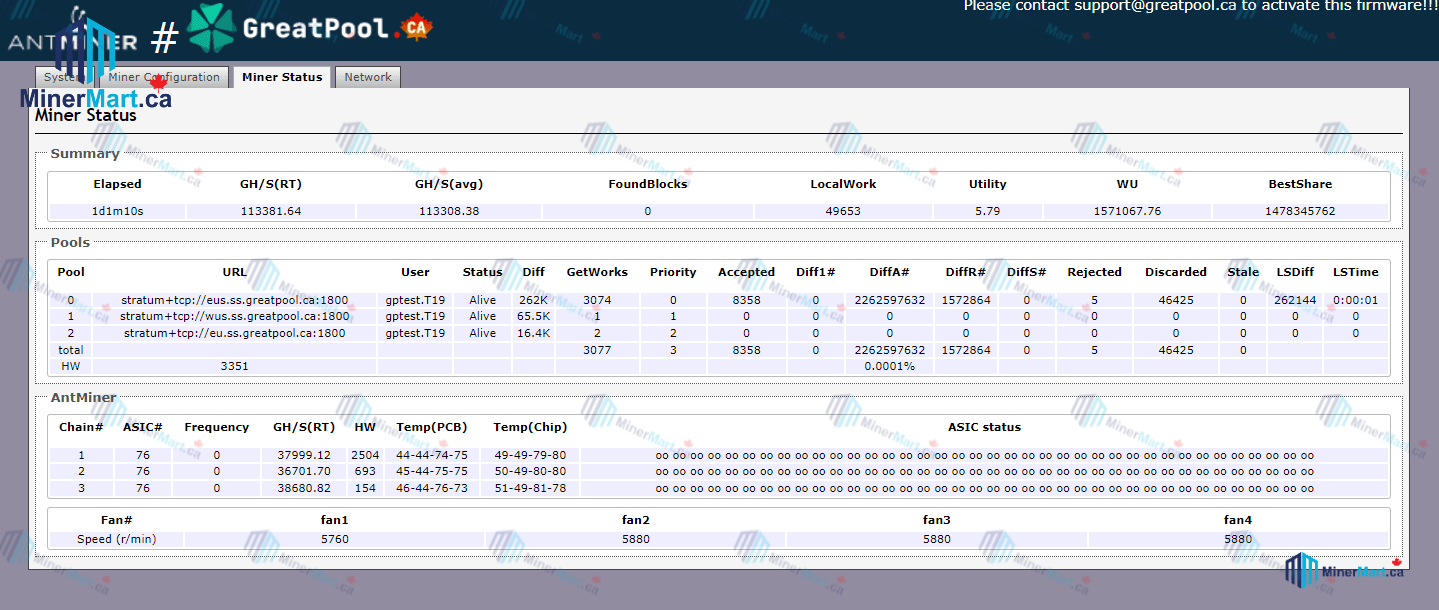Screen dimensions: 1439x610
Task: Click the FoundBlocks column header
Action: pos(648,184)
